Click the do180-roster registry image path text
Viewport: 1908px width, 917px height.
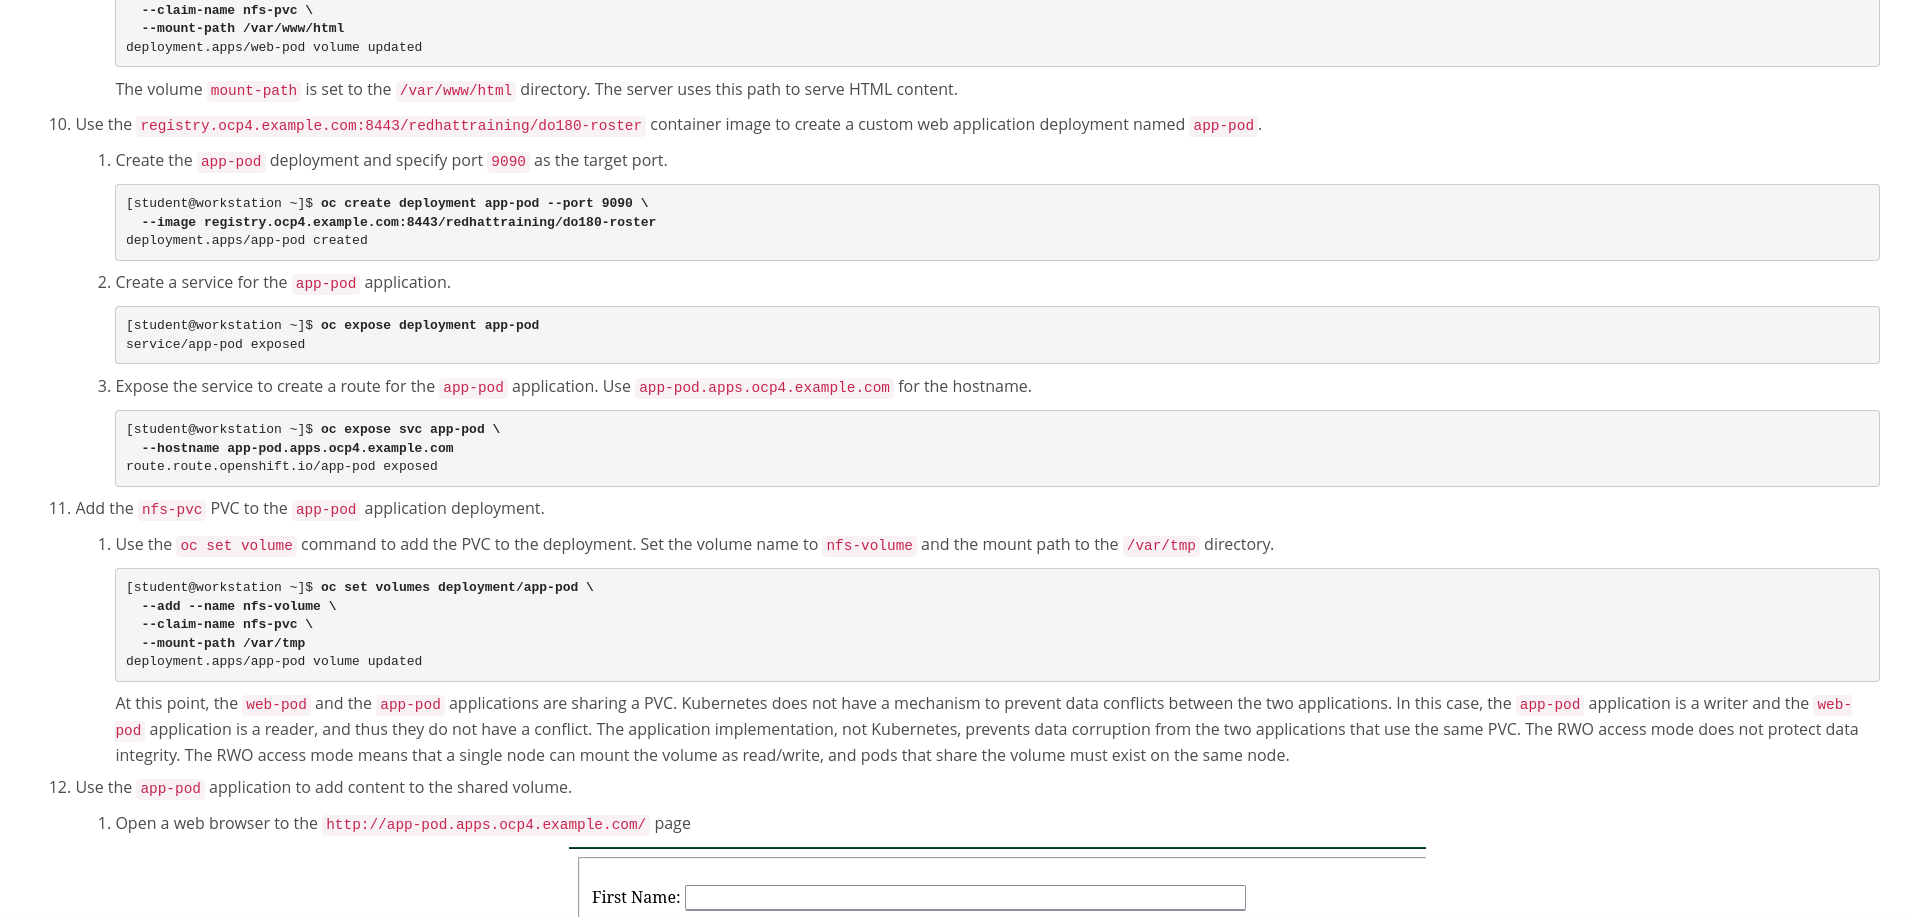(x=390, y=125)
